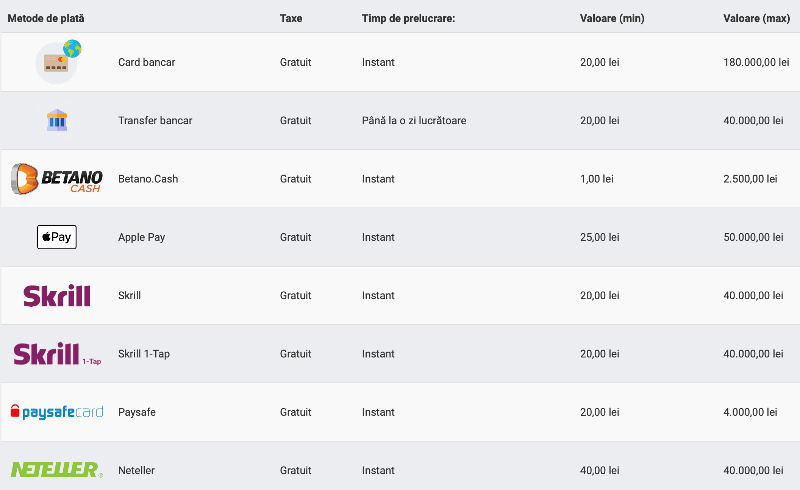The height and width of the screenshot is (490, 800).
Task: Choose the Apple Pay text label
Action: 142,237
